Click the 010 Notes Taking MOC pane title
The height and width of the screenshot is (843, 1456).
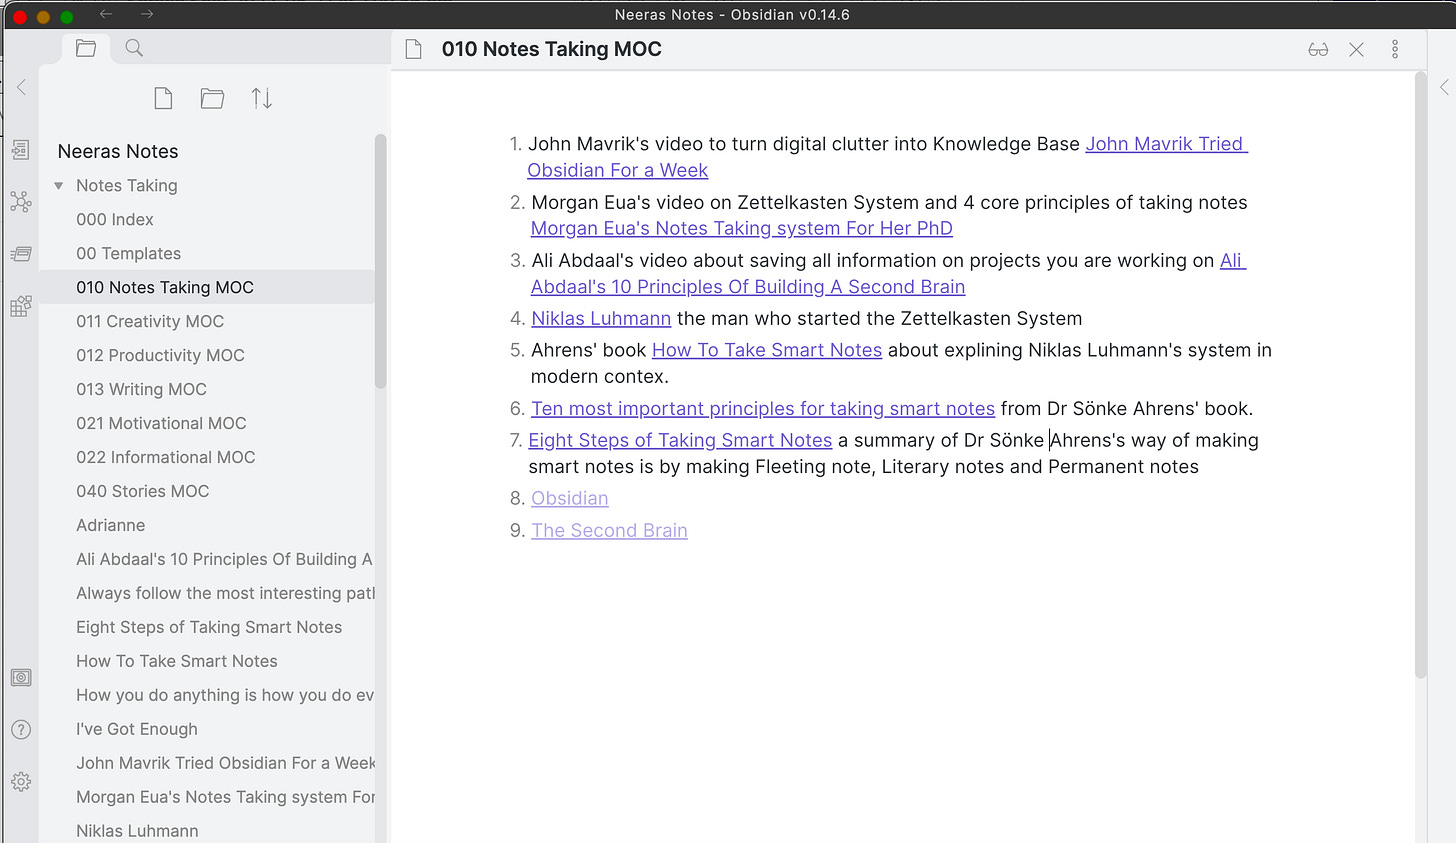[x=552, y=49]
